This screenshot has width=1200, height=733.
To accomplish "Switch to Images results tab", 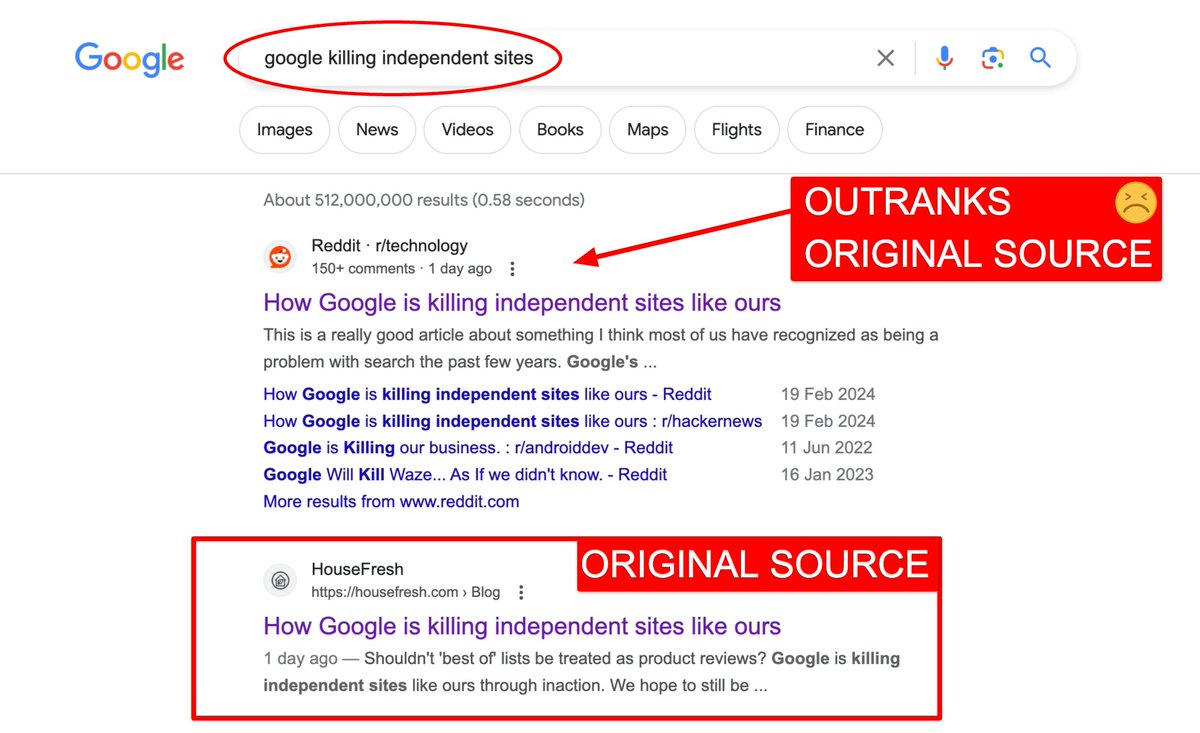I will [x=285, y=129].
